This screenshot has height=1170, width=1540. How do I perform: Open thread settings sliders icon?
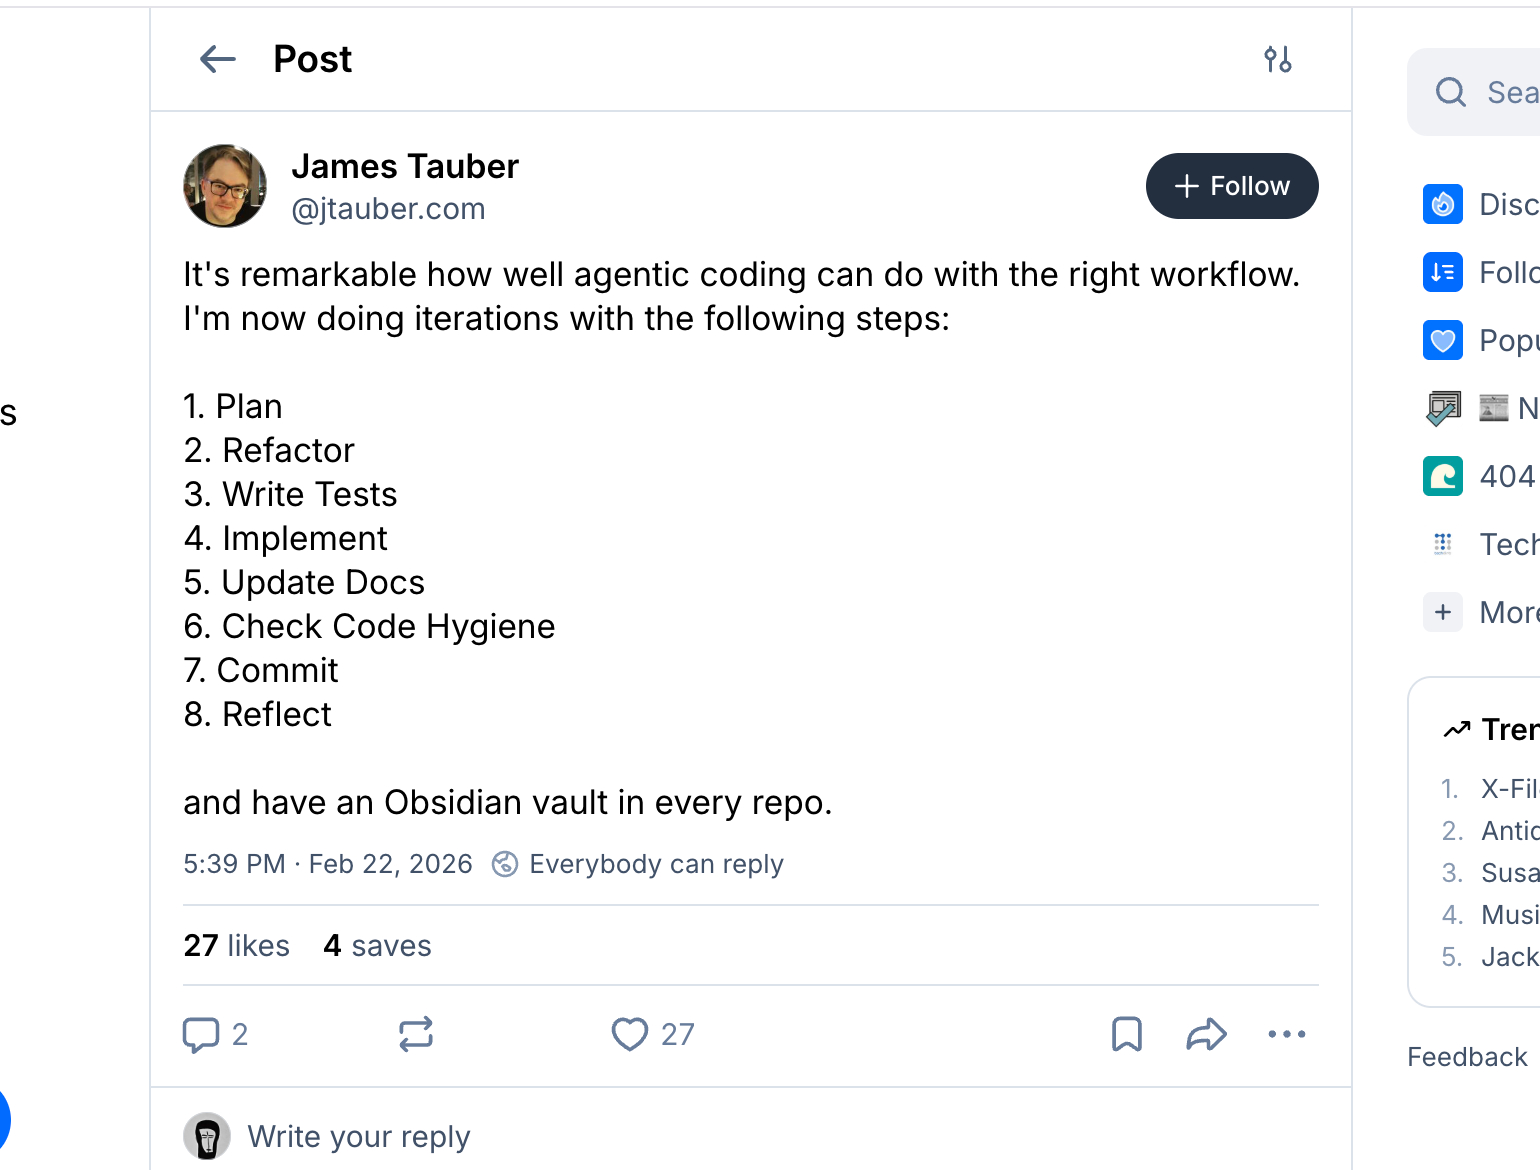pos(1277,60)
